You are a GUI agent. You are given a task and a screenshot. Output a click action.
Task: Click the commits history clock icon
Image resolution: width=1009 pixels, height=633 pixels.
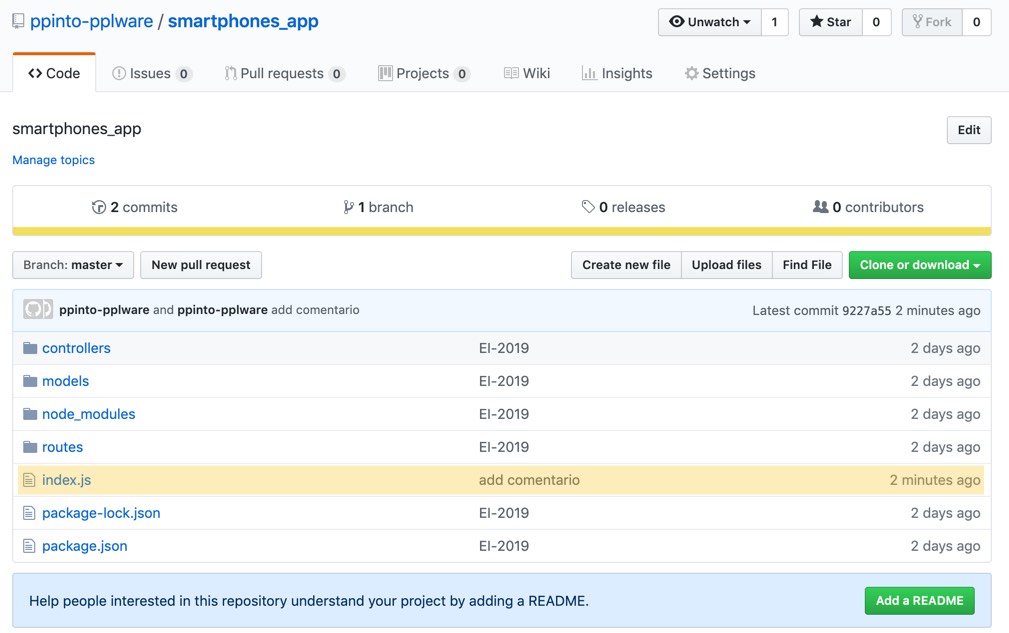(x=98, y=207)
